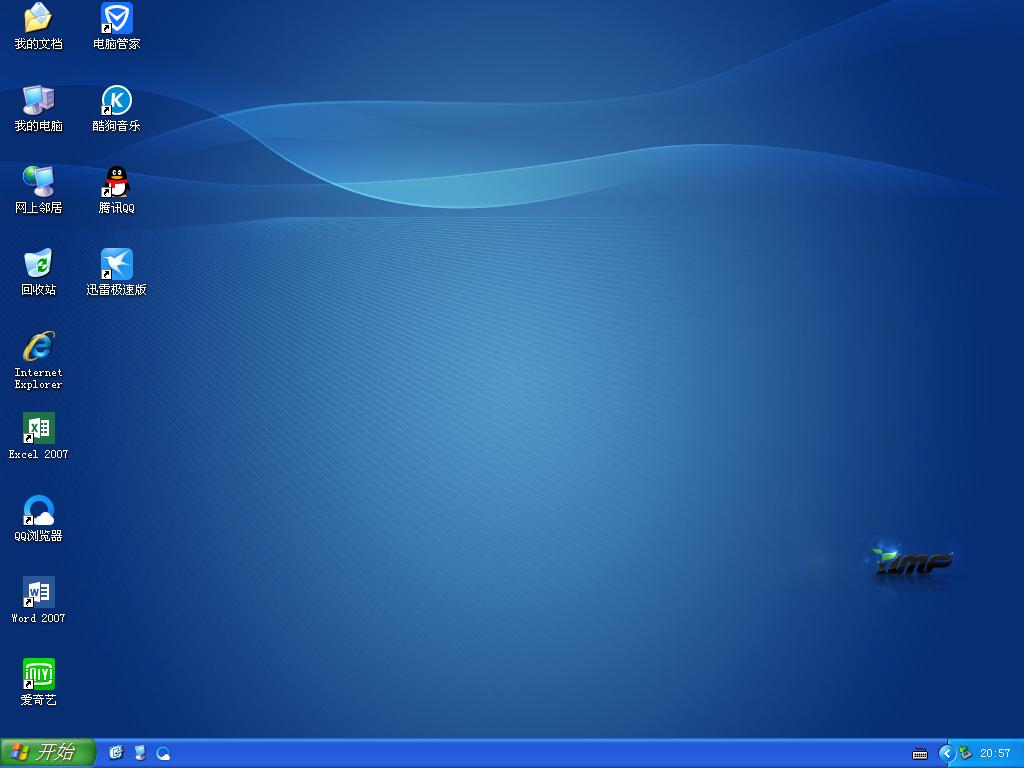Open Windows Media Player from quick launch
The width and height of the screenshot is (1024, 768).
[140, 753]
